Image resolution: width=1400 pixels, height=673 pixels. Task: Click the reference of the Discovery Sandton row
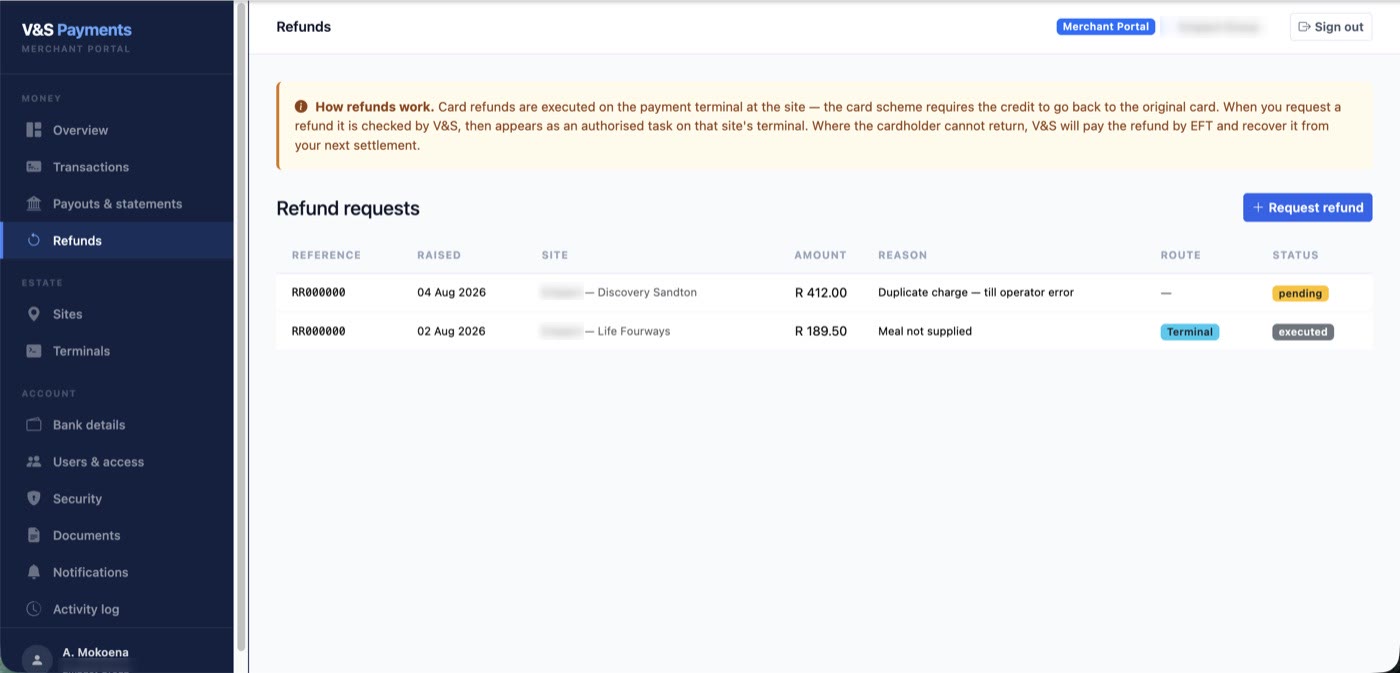pos(318,293)
